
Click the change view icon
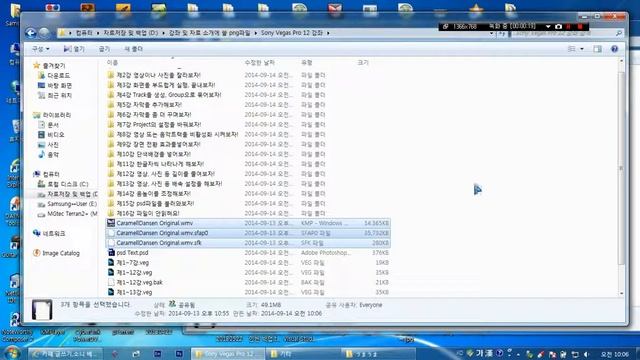[x=571, y=49]
